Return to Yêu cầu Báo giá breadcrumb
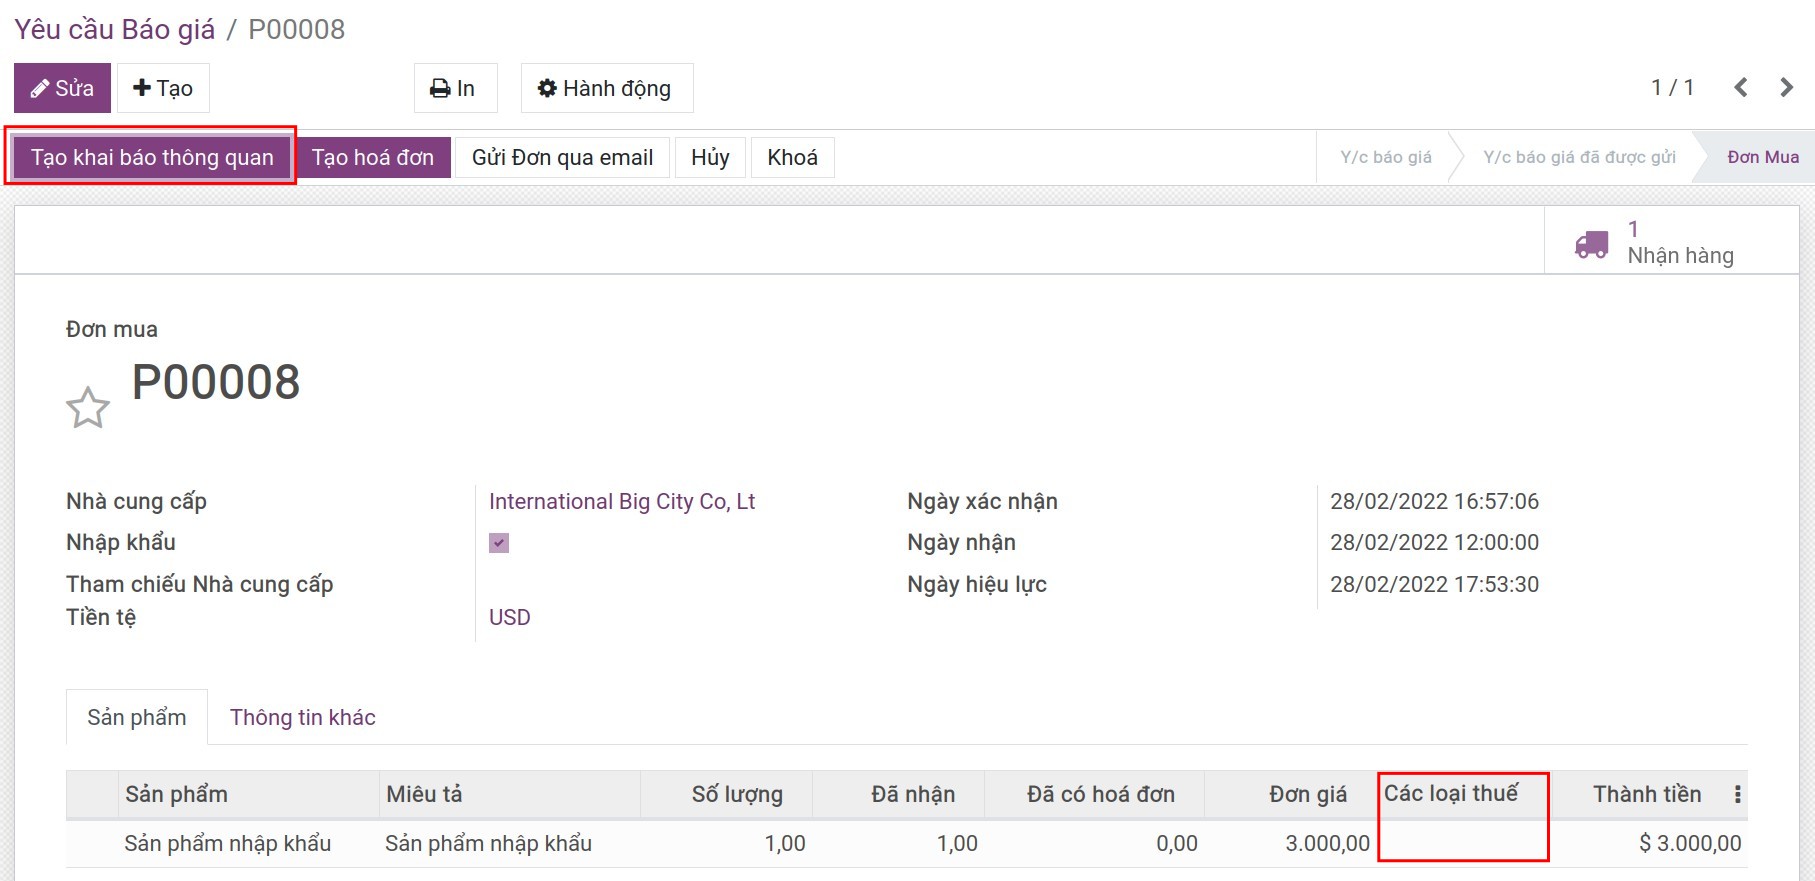The height and width of the screenshot is (881, 1815). [x=115, y=29]
